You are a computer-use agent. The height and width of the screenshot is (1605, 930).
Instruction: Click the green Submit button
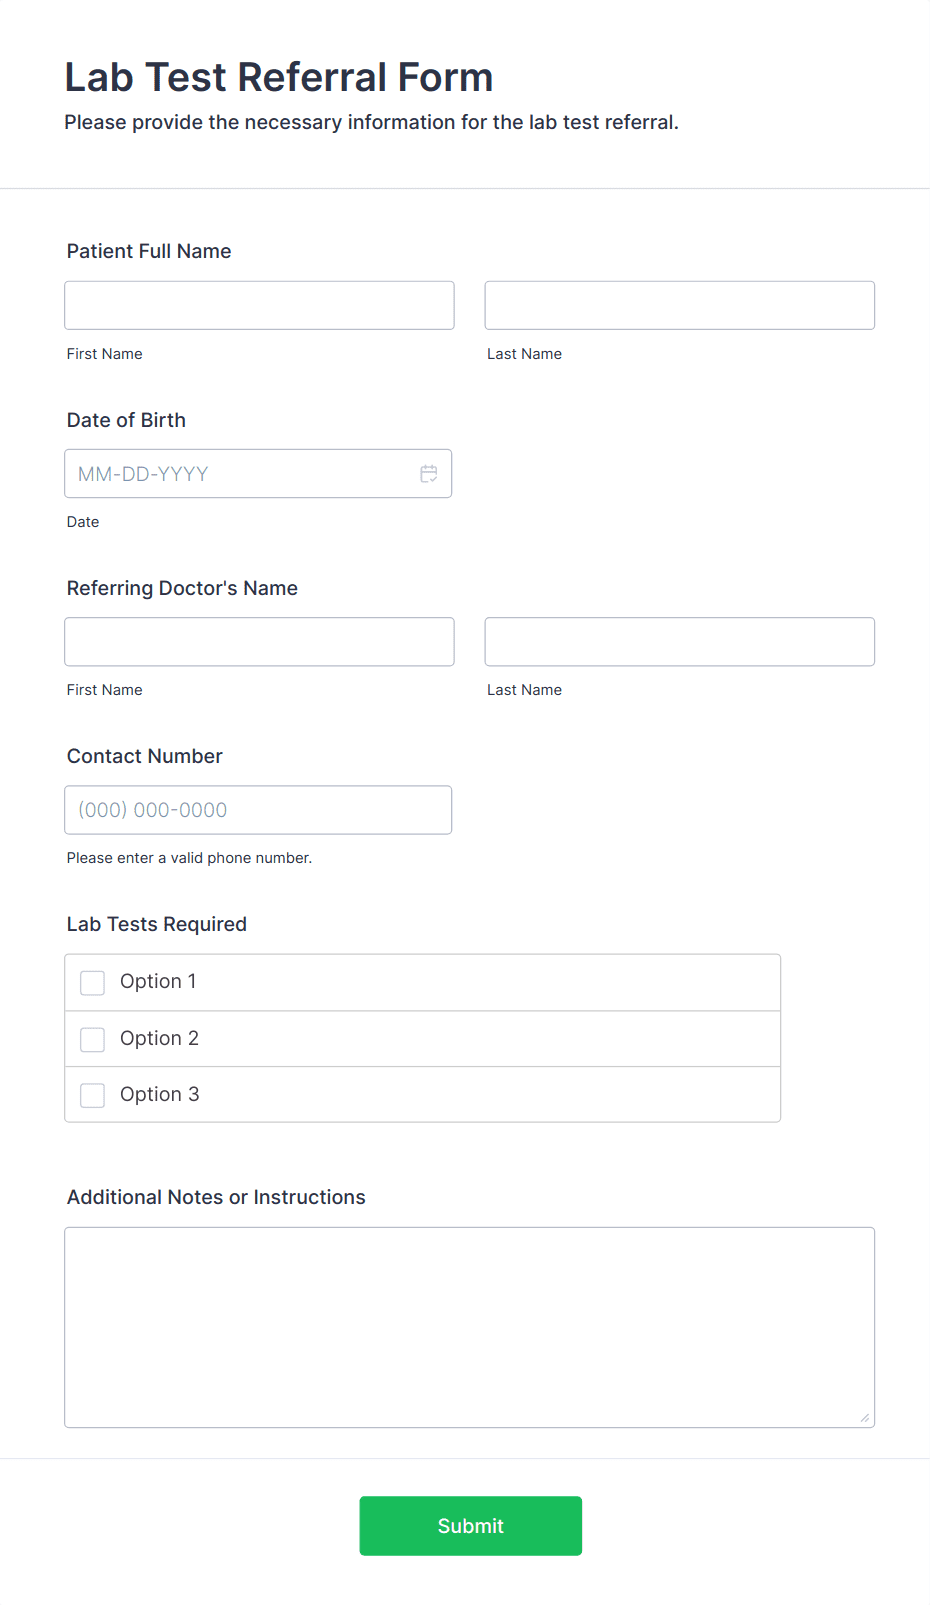tap(470, 1525)
